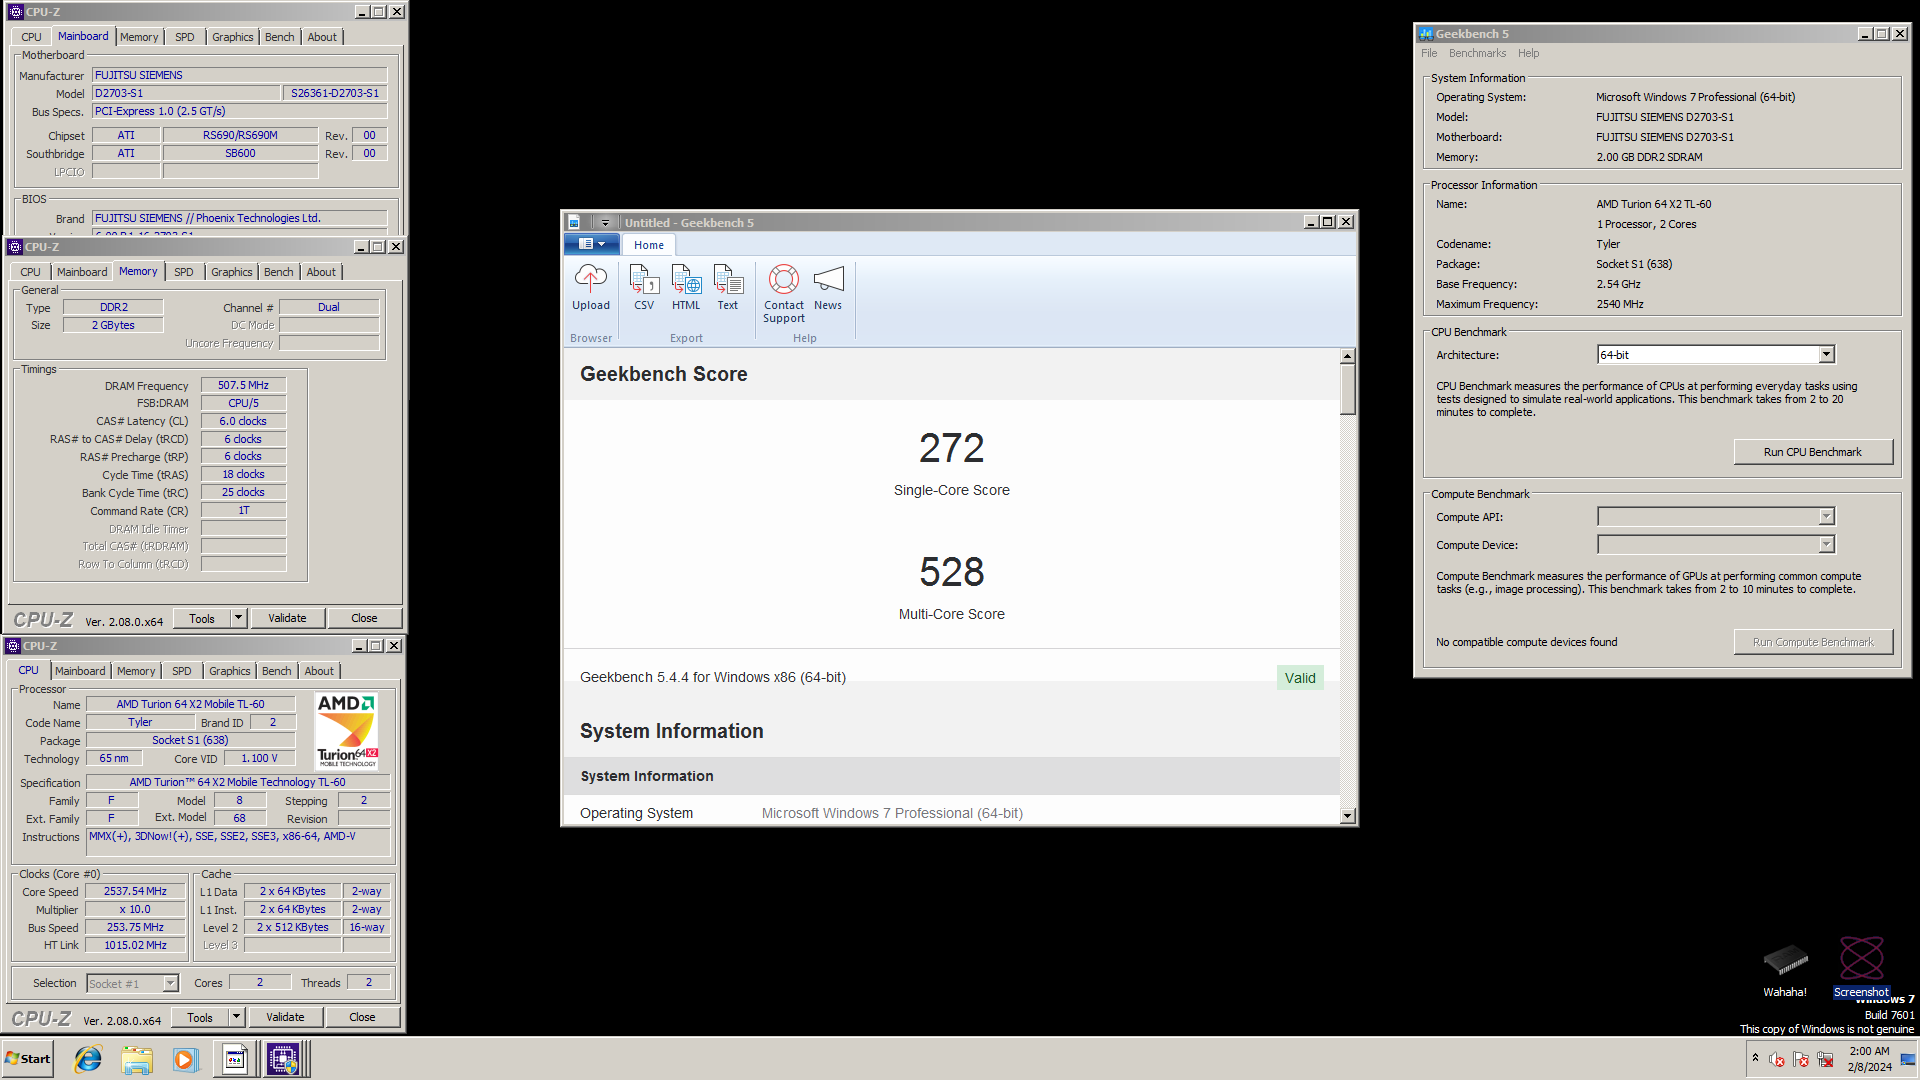Click the CPU-Z title icon of Memory window
Image resolution: width=1920 pixels, height=1080 pixels.
coord(15,247)
